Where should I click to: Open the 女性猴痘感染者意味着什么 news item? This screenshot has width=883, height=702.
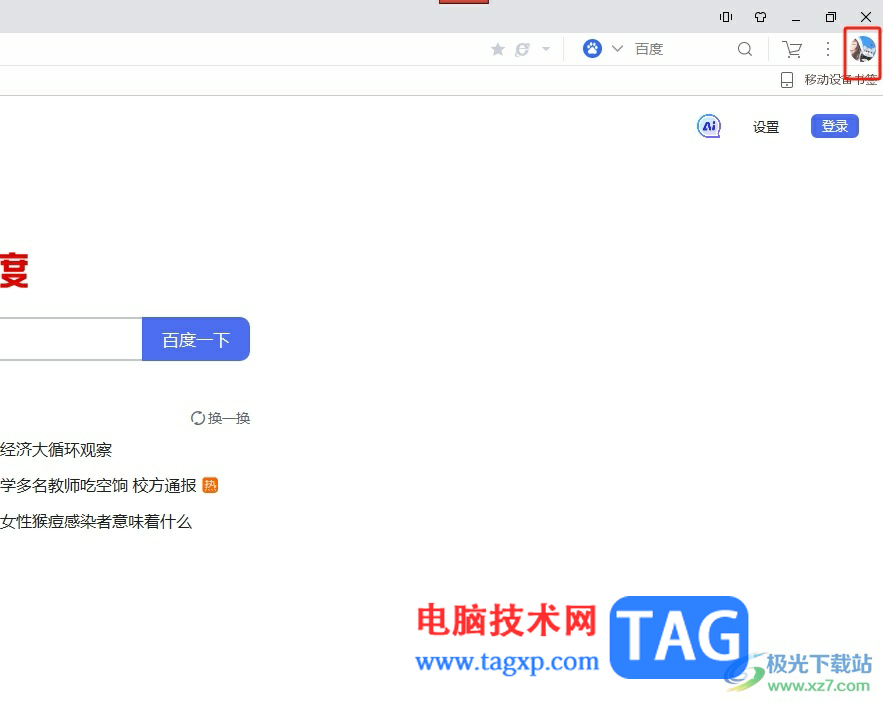pyautogui.click(x=96, y=521)
